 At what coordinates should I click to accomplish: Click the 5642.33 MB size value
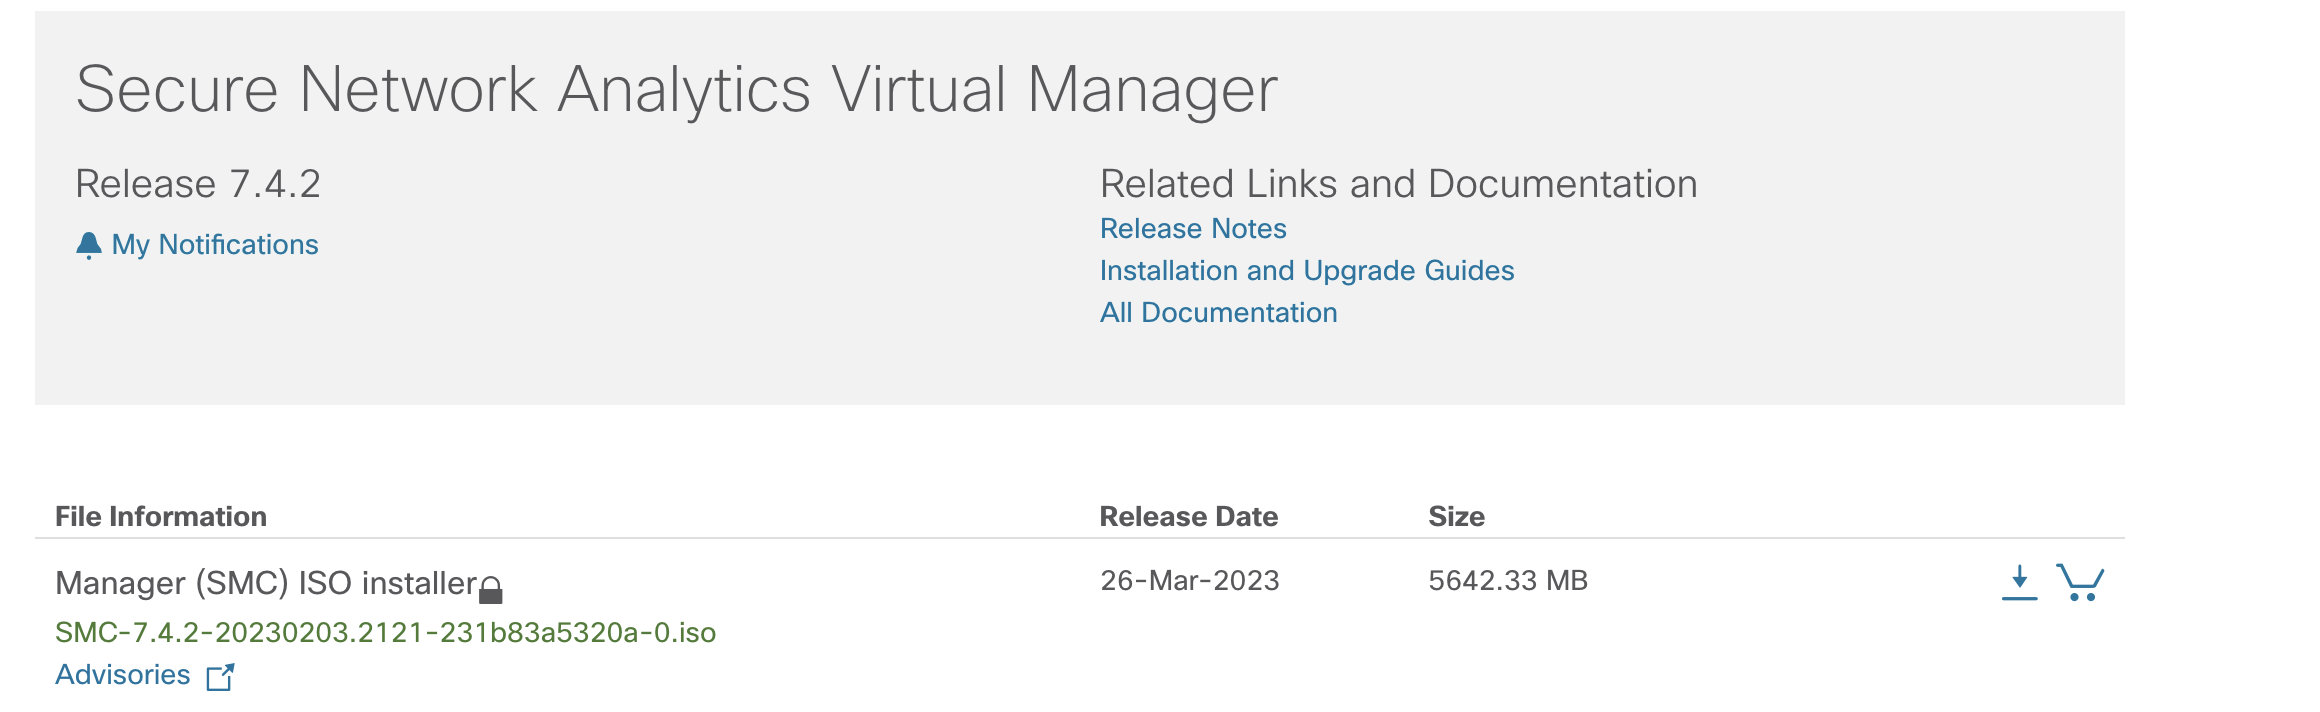point(1507,581)
